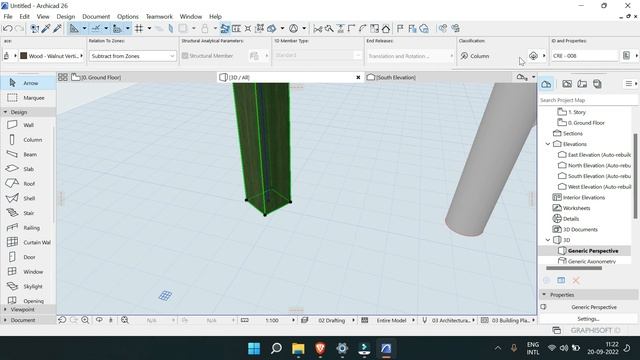Collapse the Design toolbox section
Screen dimensions: 640x360
pyautogui.click(x=5, y=112)
